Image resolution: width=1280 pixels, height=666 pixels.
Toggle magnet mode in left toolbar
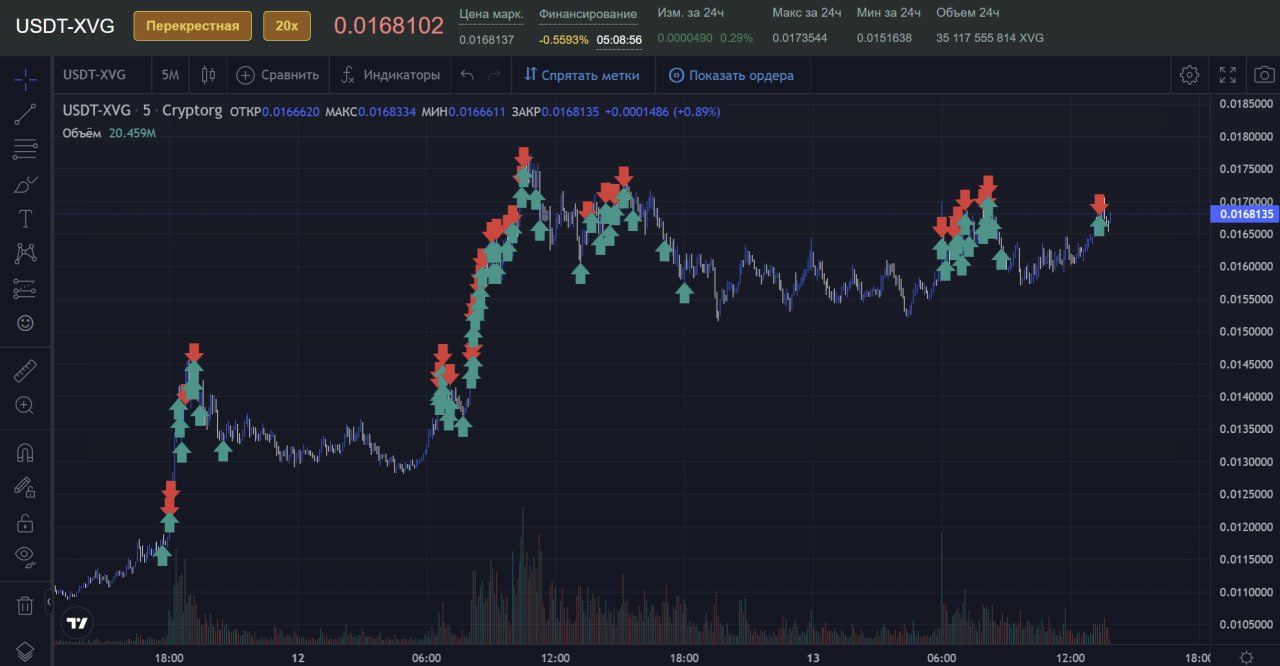coord(26,453)
